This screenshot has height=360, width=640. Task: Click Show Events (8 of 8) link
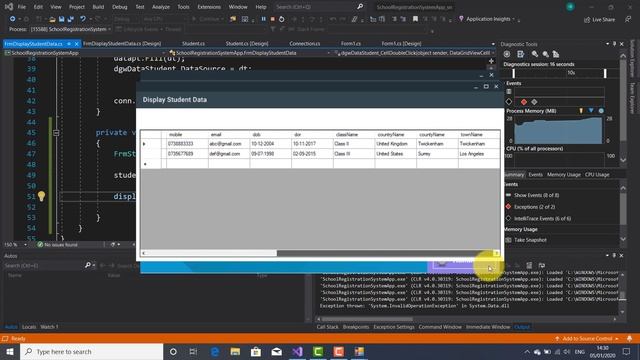[536, 195]
